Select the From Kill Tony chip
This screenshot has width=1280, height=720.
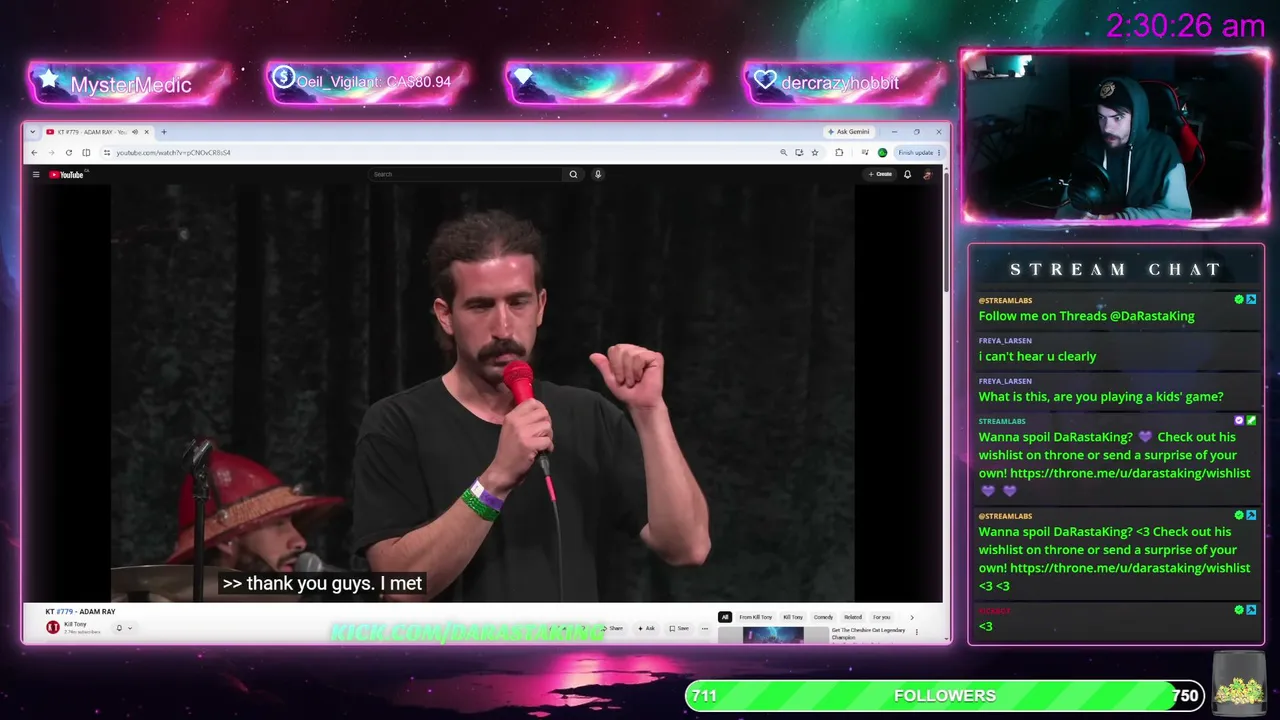pos(756,617)
